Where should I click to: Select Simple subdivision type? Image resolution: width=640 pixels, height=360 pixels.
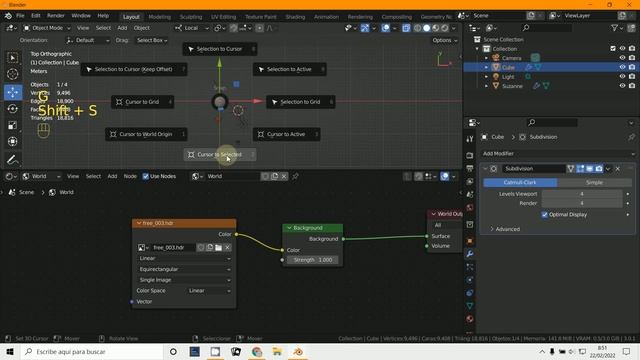594,182
